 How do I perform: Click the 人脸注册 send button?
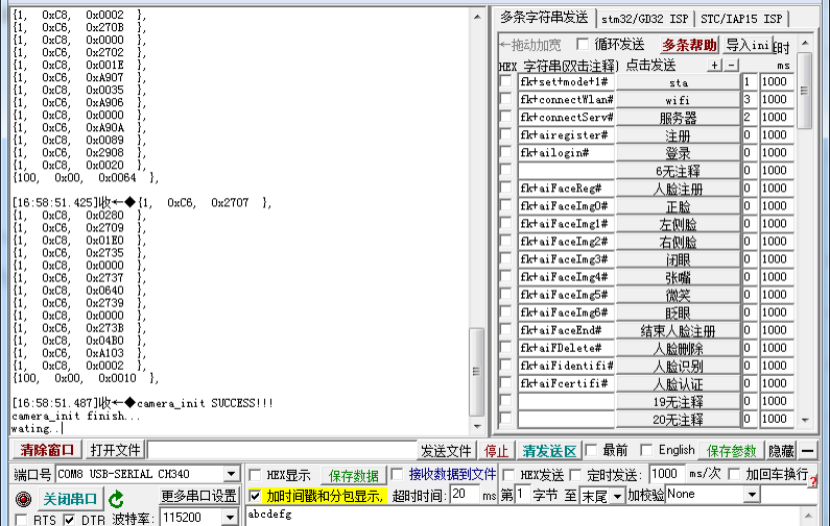678,188
